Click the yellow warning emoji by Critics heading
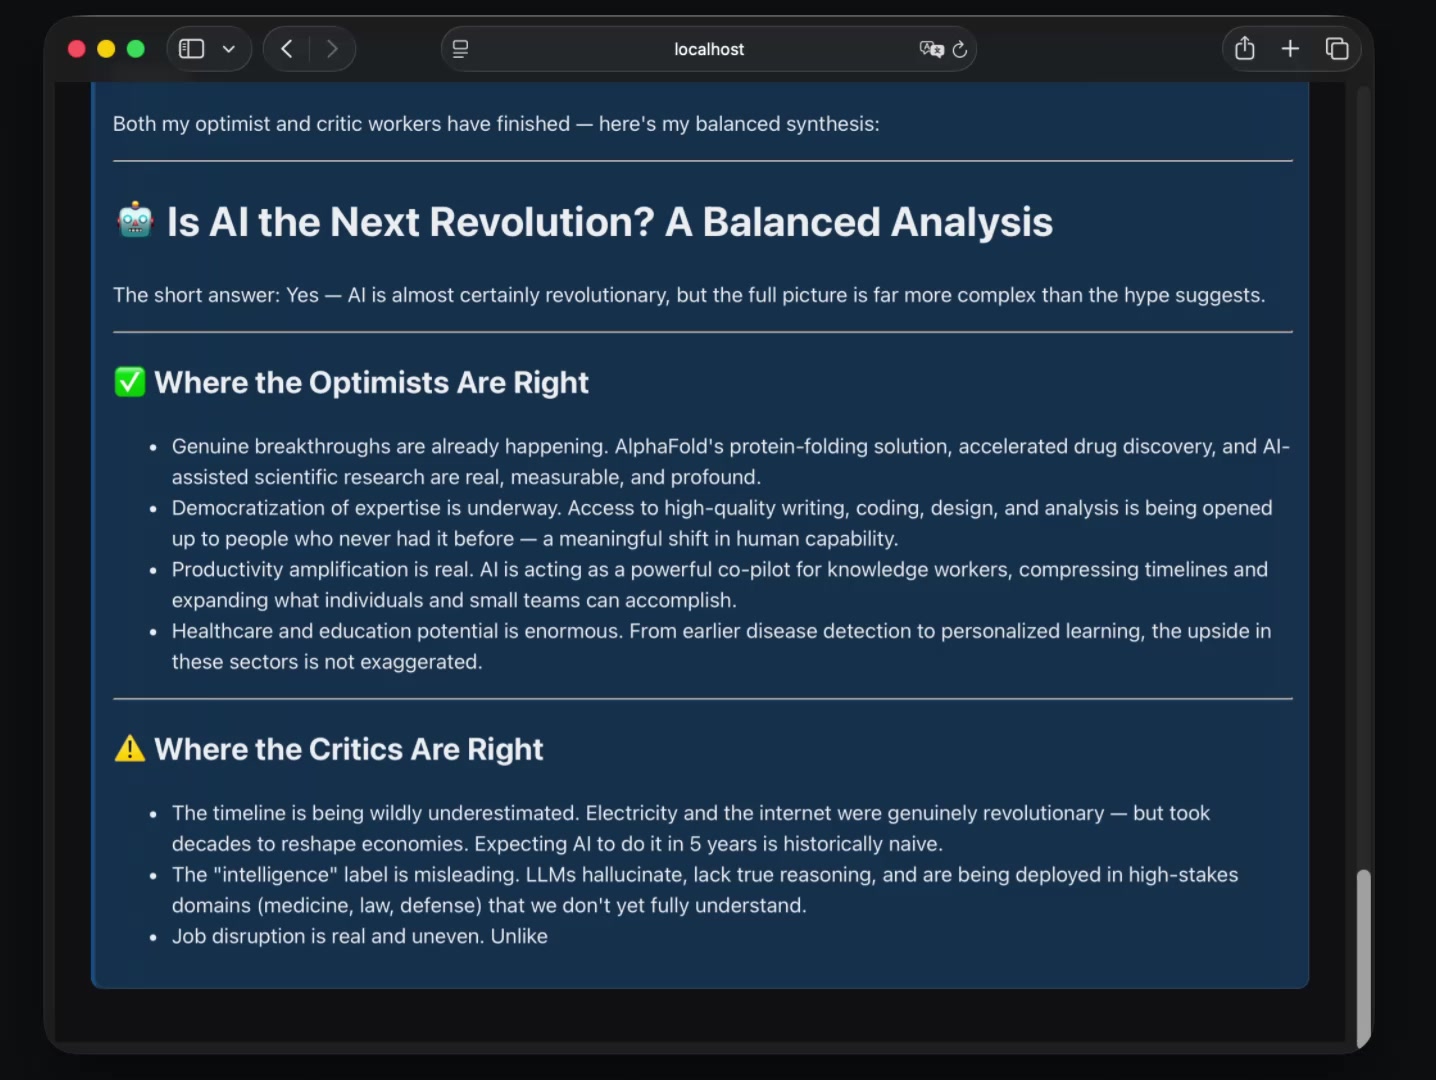 point(130,749)
